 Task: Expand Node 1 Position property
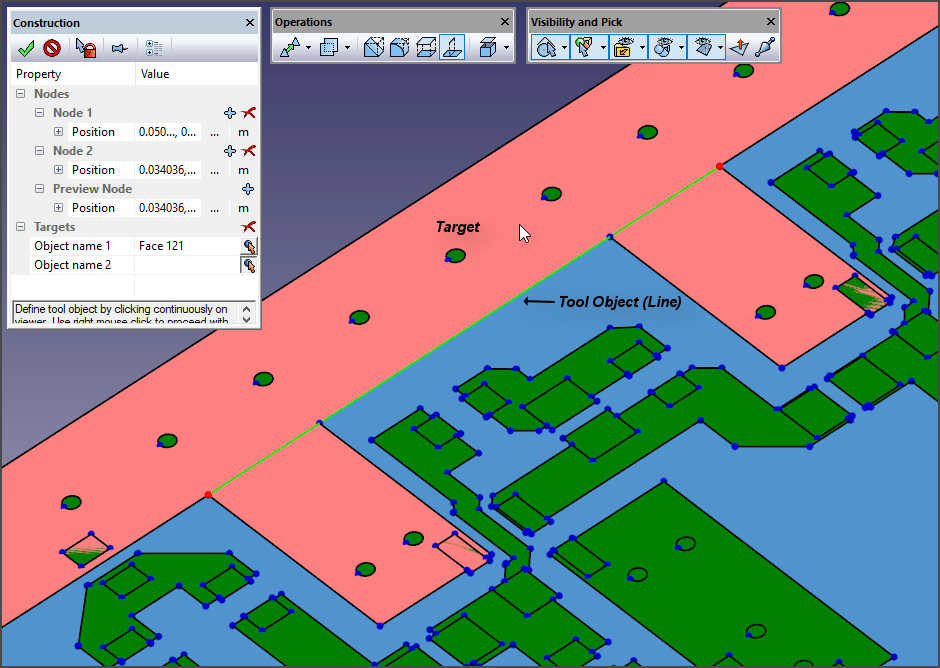click(x=58, y=132)
